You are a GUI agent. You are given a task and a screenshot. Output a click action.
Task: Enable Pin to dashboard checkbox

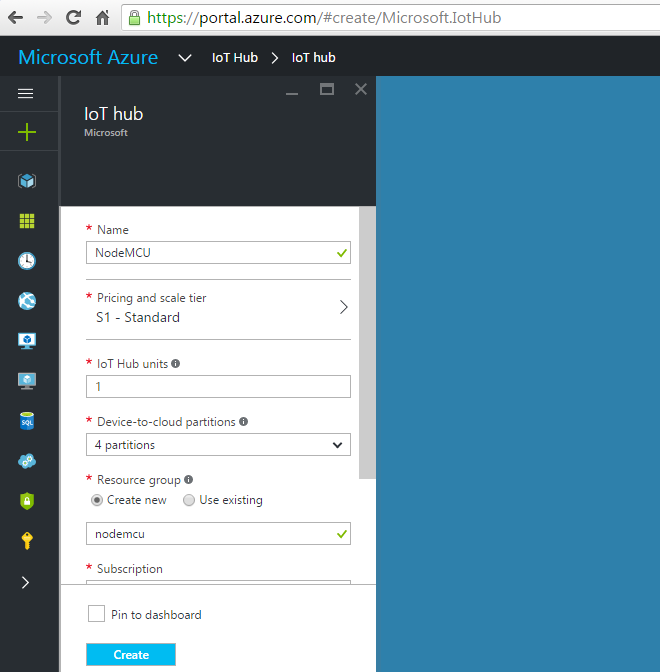pos(96,613)
